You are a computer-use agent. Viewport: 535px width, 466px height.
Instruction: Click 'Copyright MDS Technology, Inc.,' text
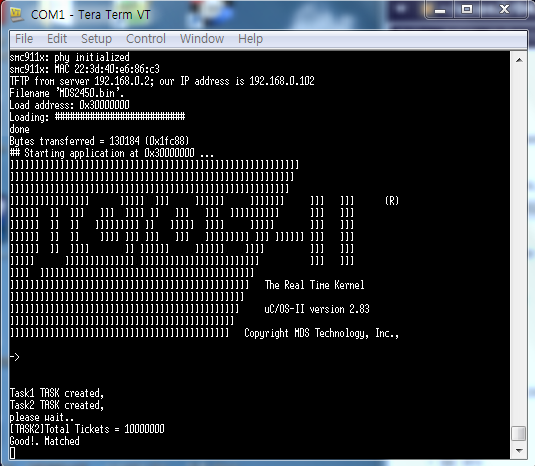pyautogui.click(x=321, y=333)
